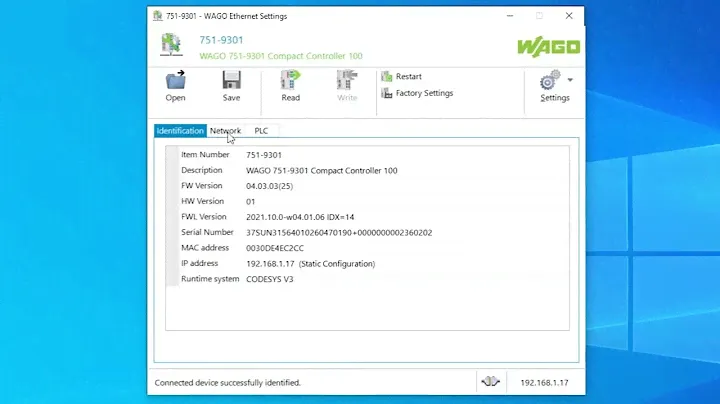Screen dimensions: 720x404
Task: Switch to the Network tab
Action: pyautogui.click(x=225, y=131)
